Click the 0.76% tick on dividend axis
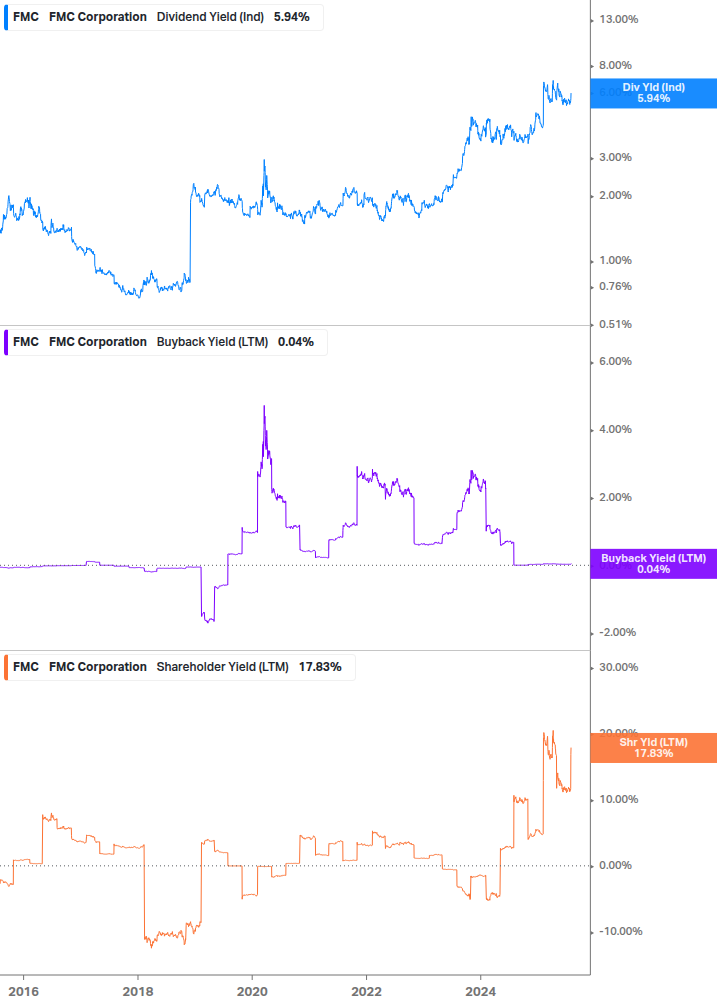The image size is (717, 1005). tap(615, 287)
